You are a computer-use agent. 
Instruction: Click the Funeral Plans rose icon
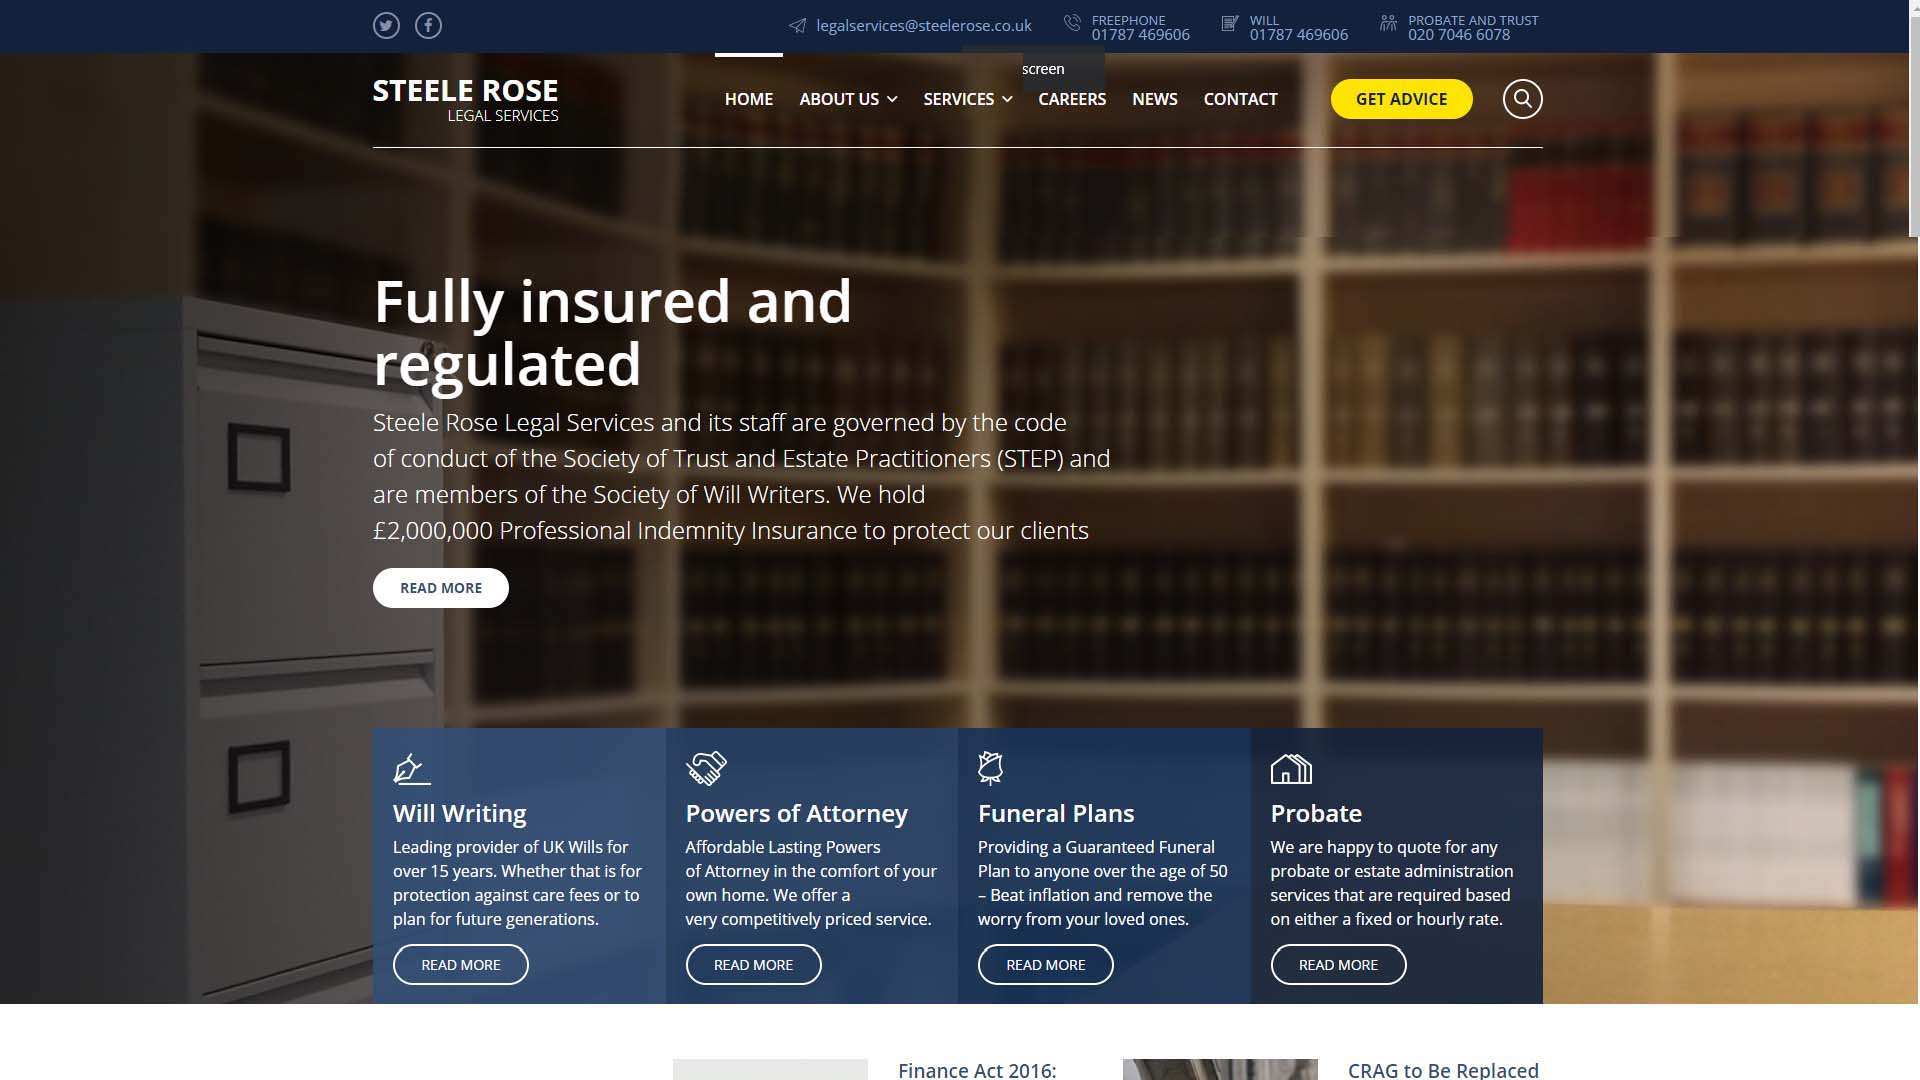tap(990, 768)
